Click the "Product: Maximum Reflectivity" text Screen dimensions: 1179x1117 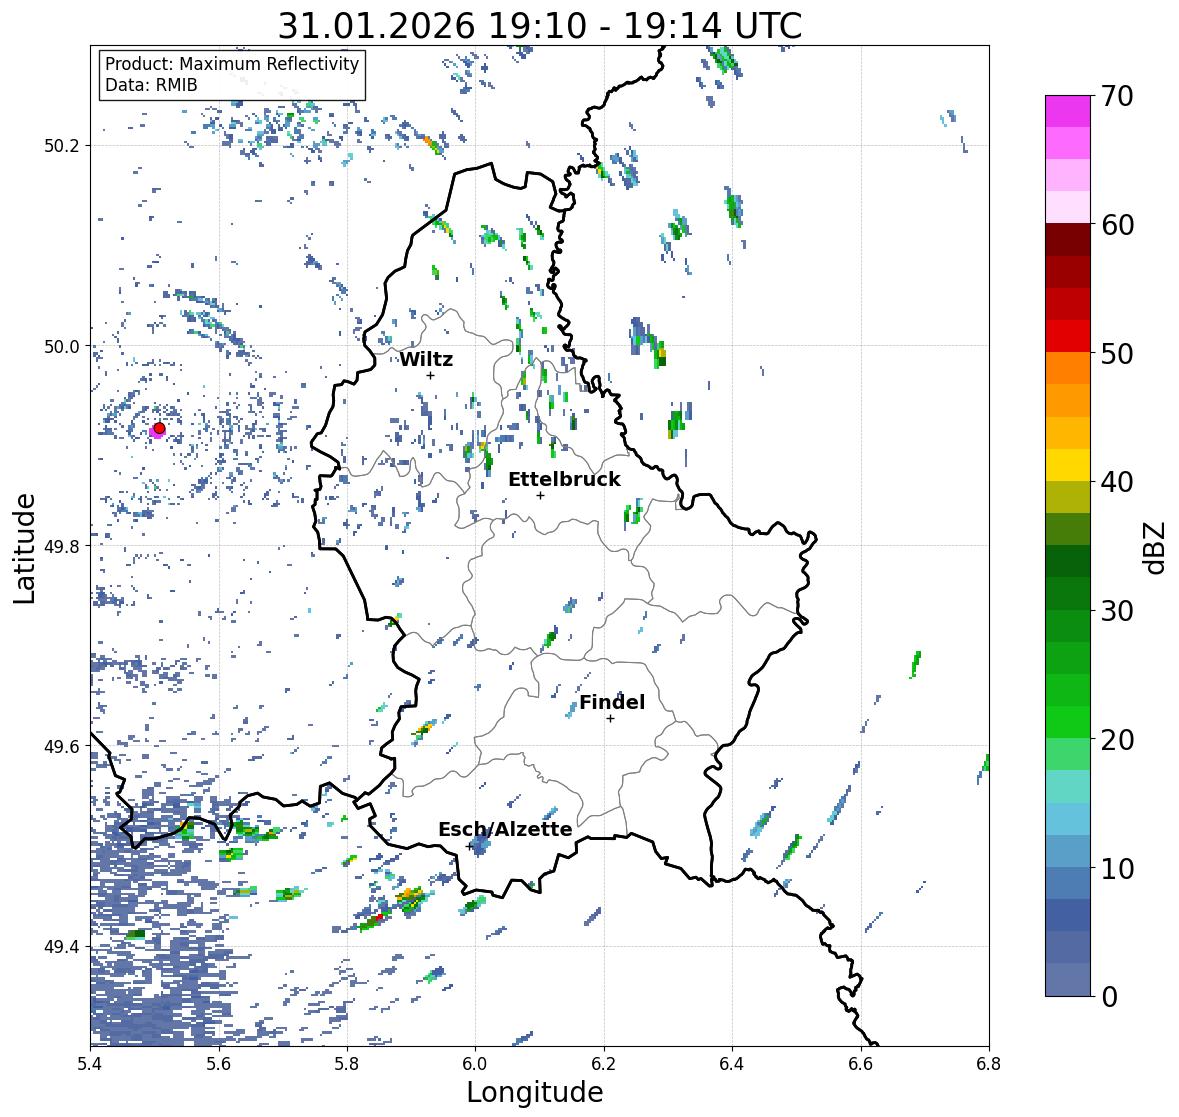point(232,64)
